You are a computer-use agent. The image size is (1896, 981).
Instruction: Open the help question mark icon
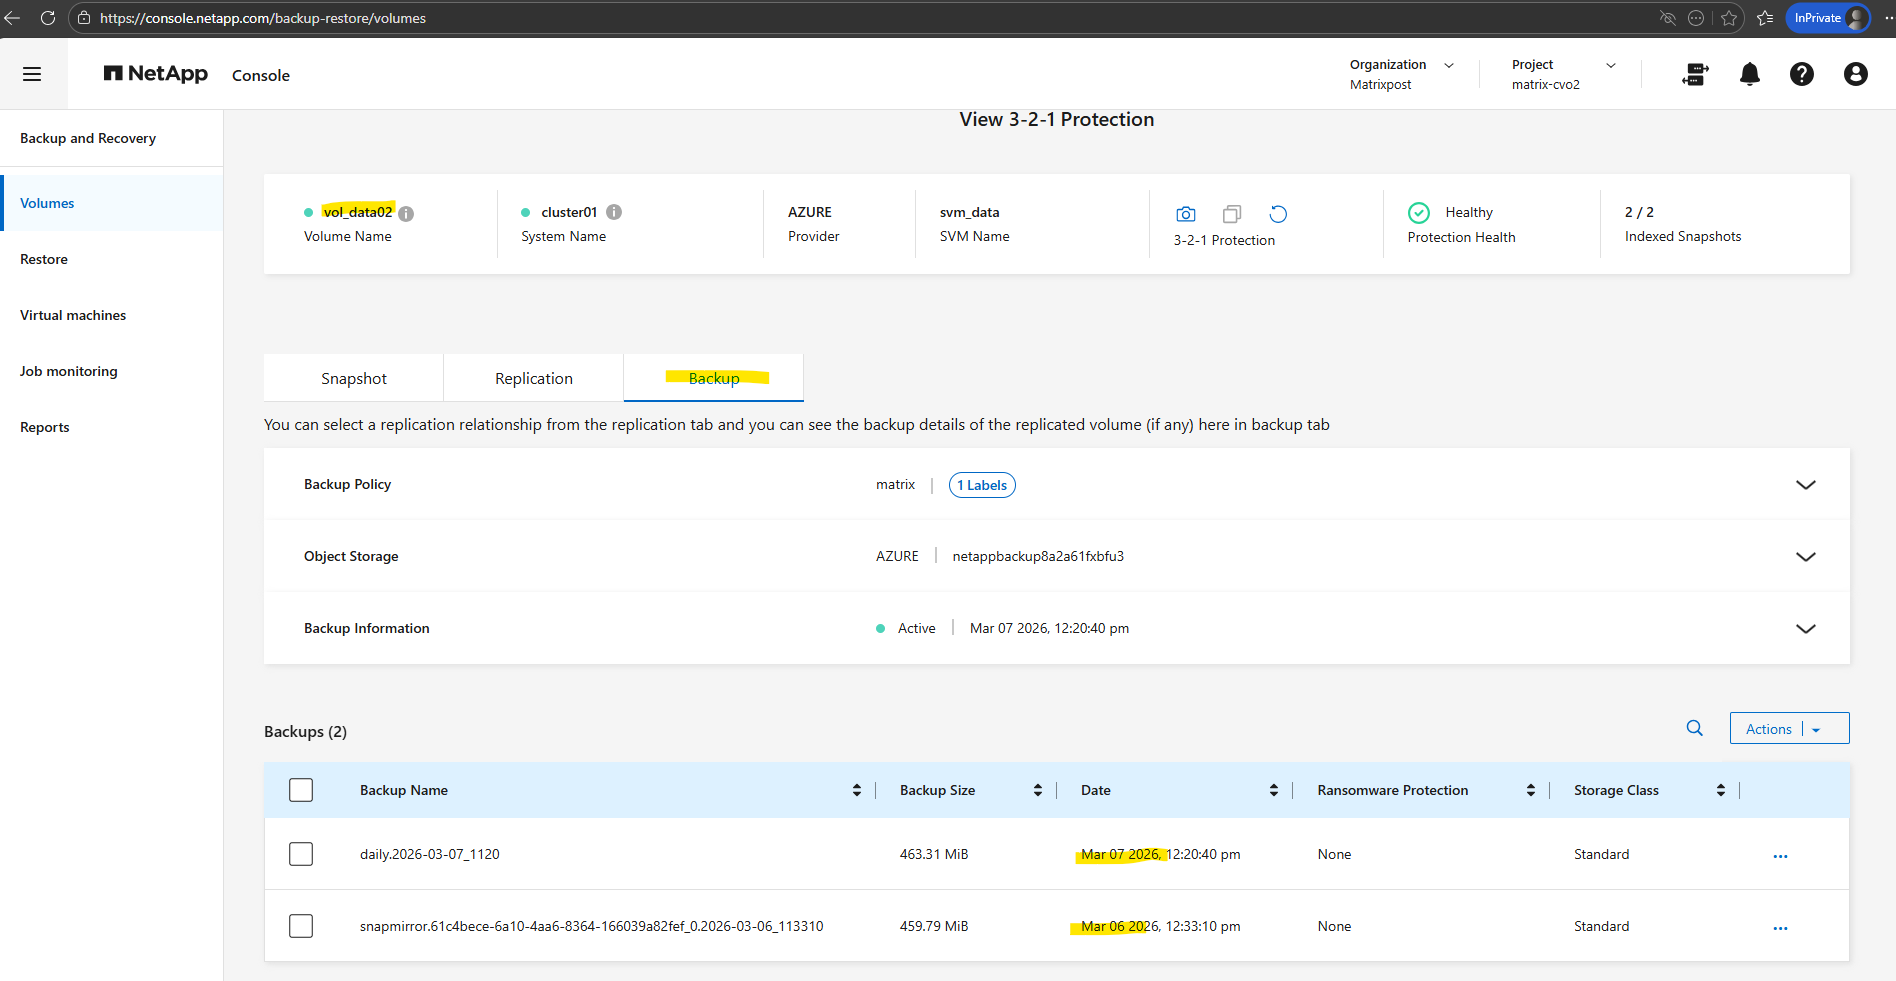click(x=1801, y=74)
